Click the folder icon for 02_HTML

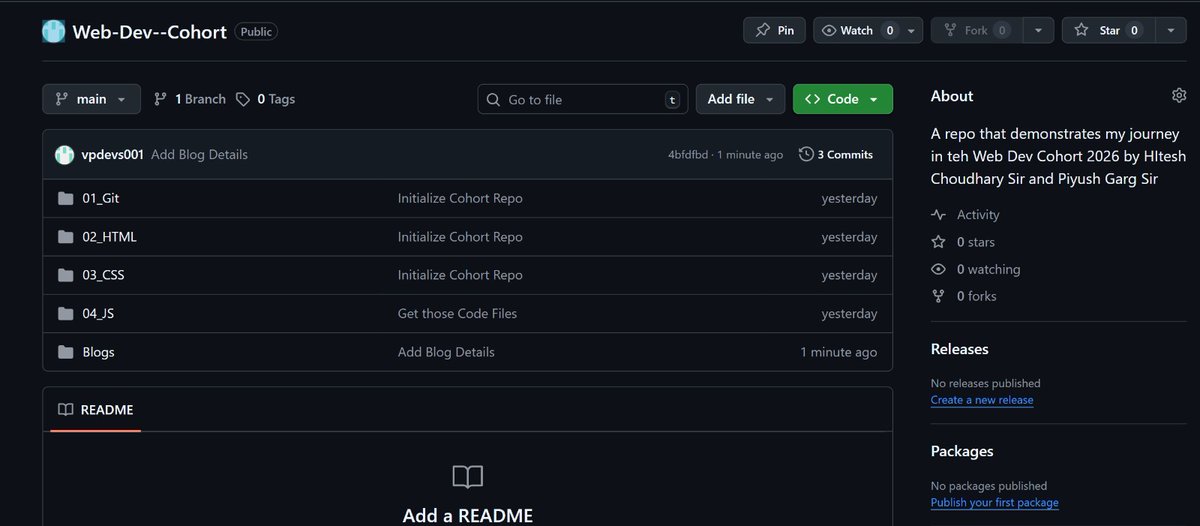(x=66, y=237)
